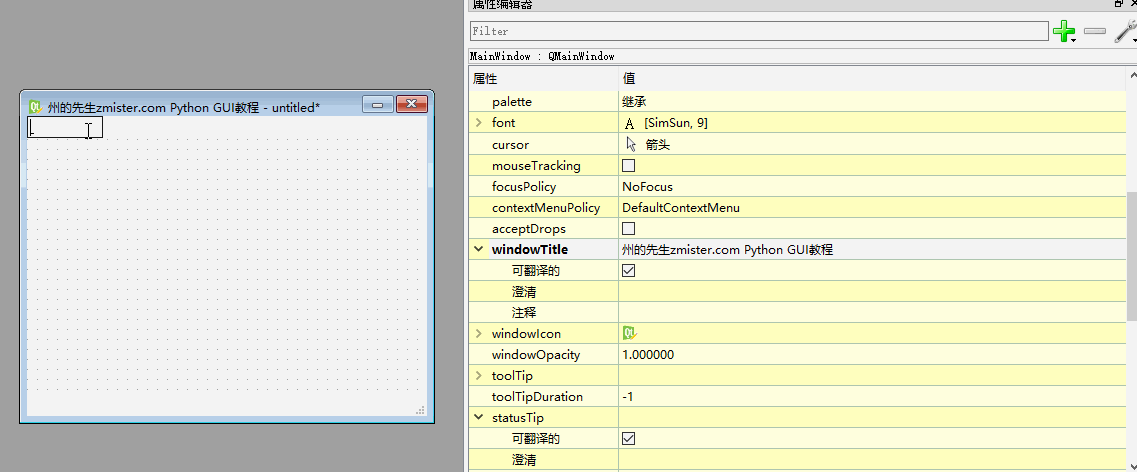Select the contextMenuPolicy property row

(x=798, y=207)
